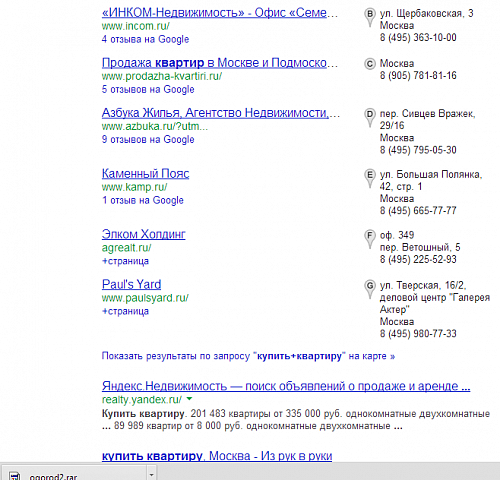
Task: Click ogorod2.rar file icon in download bar
Action: [x=14, y=476]
